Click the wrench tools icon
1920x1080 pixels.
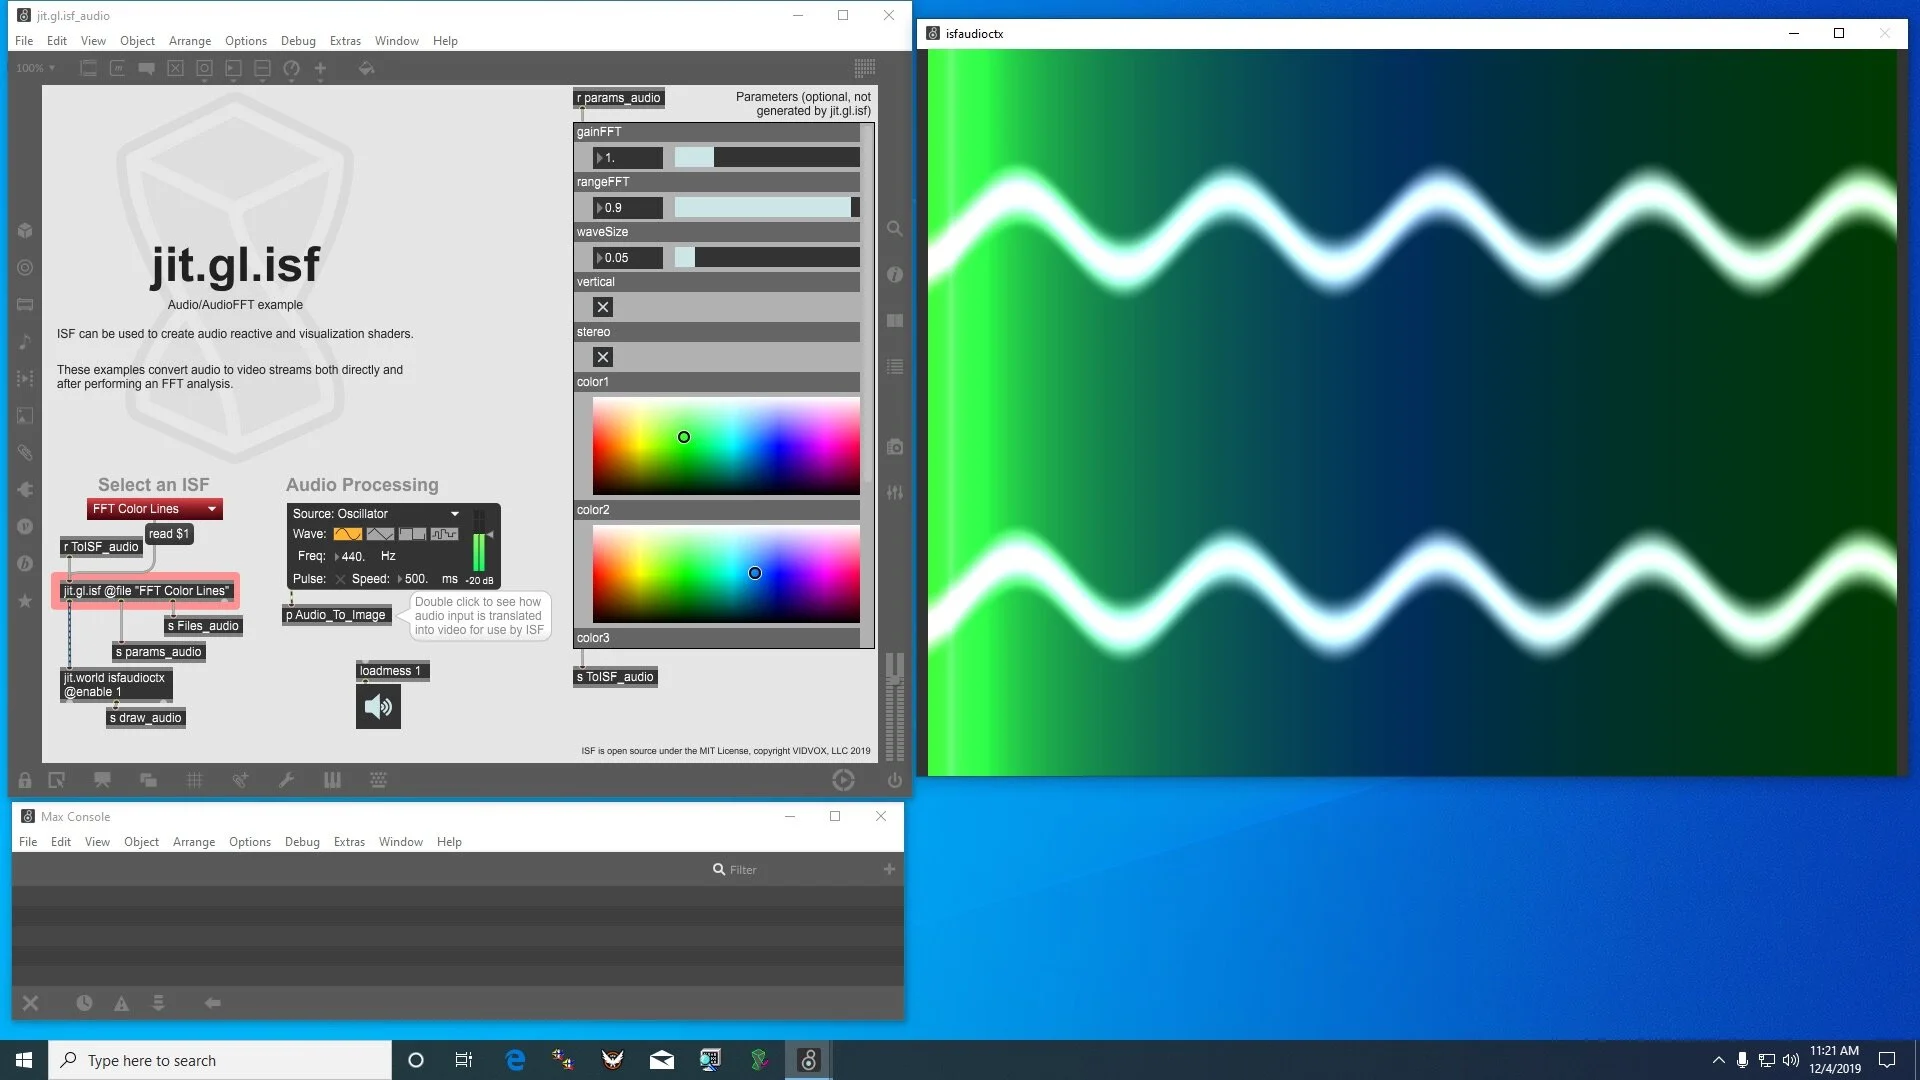coord(286,780)
